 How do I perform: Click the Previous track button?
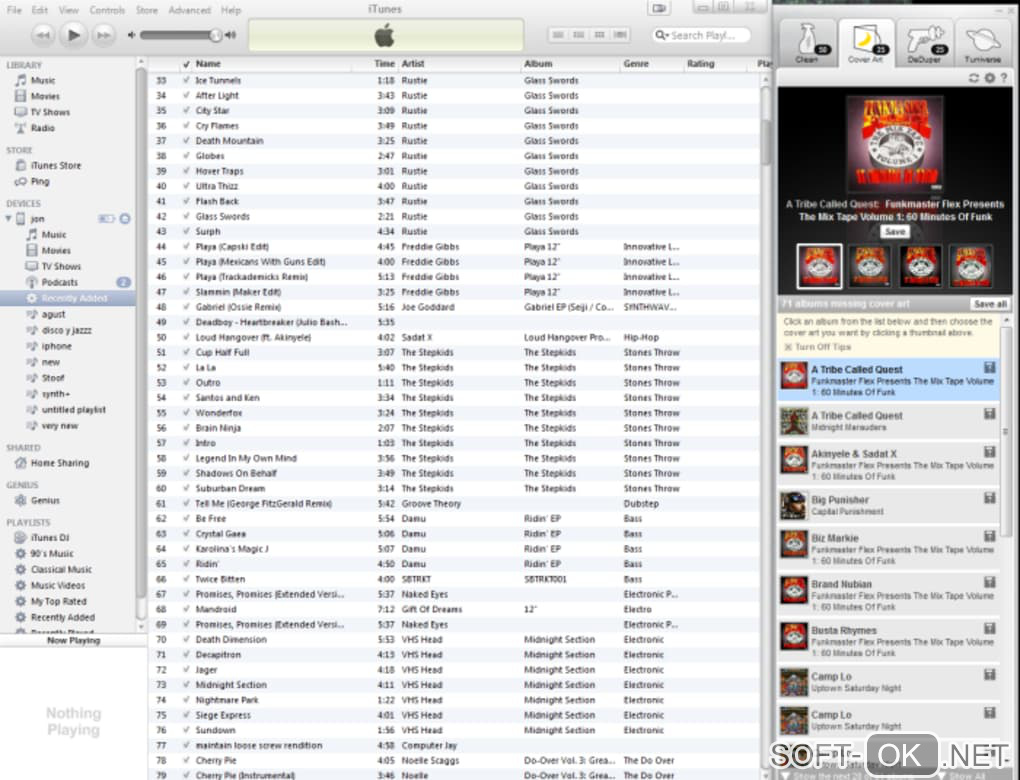coord(42,35)
